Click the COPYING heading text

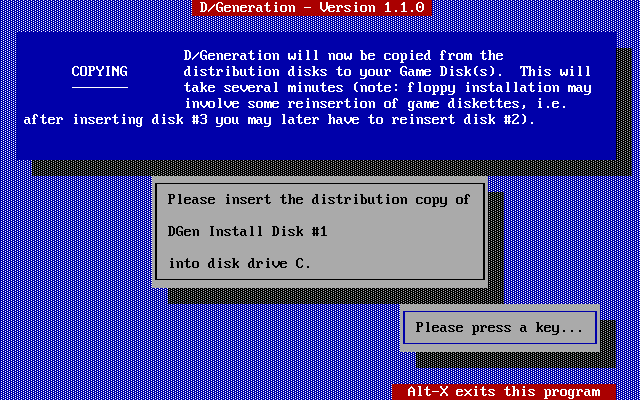pyautogui.click(x=100, y=71)
